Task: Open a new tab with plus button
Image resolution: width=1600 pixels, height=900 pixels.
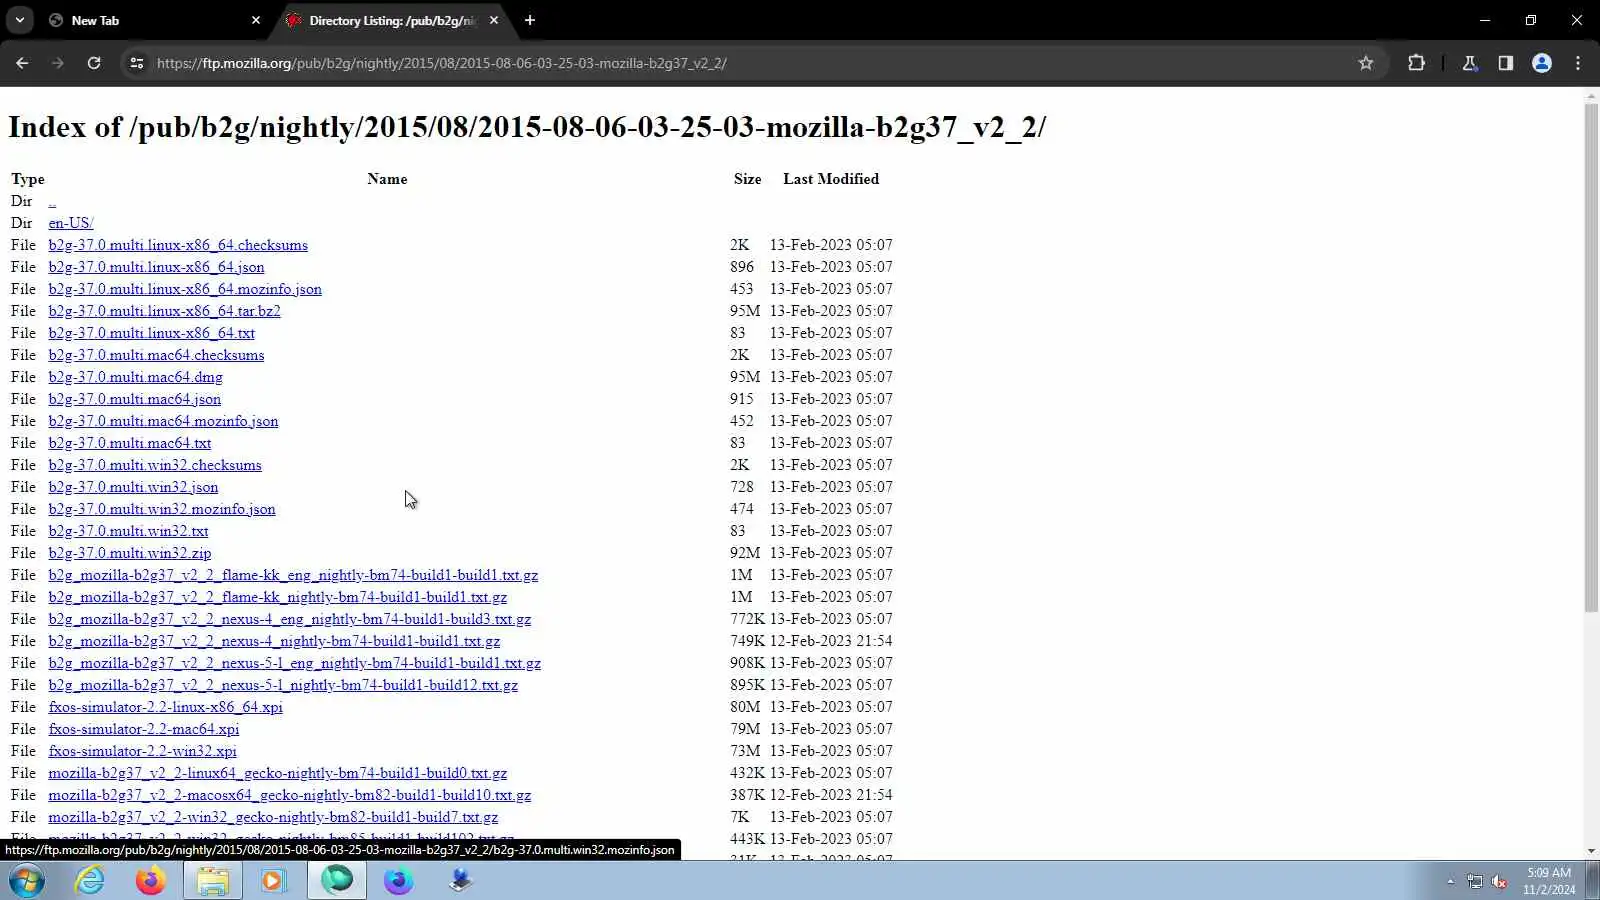Action: (x=530, y=20)
